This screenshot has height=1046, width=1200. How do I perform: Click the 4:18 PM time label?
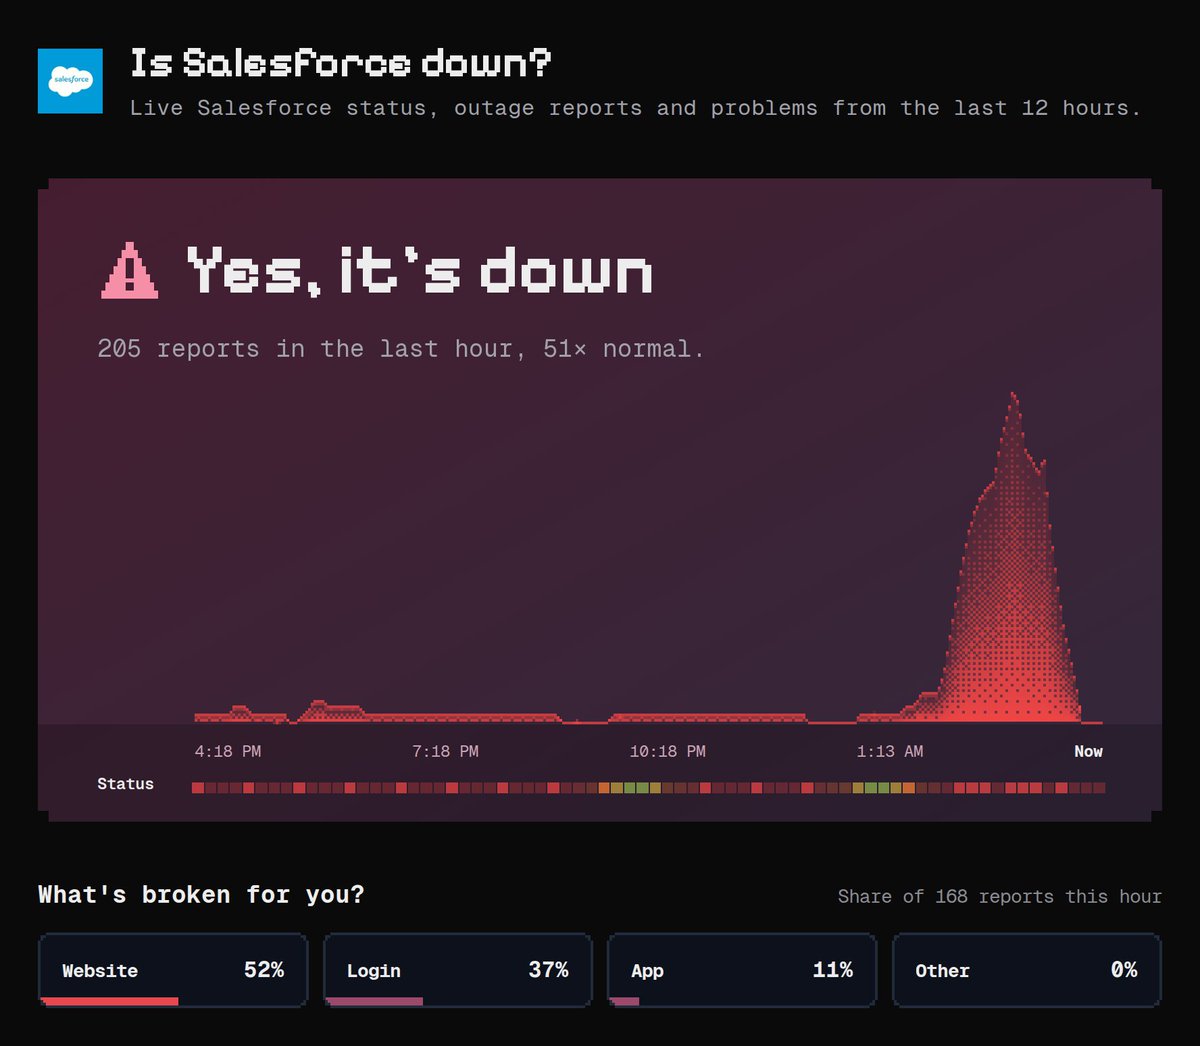228,751
